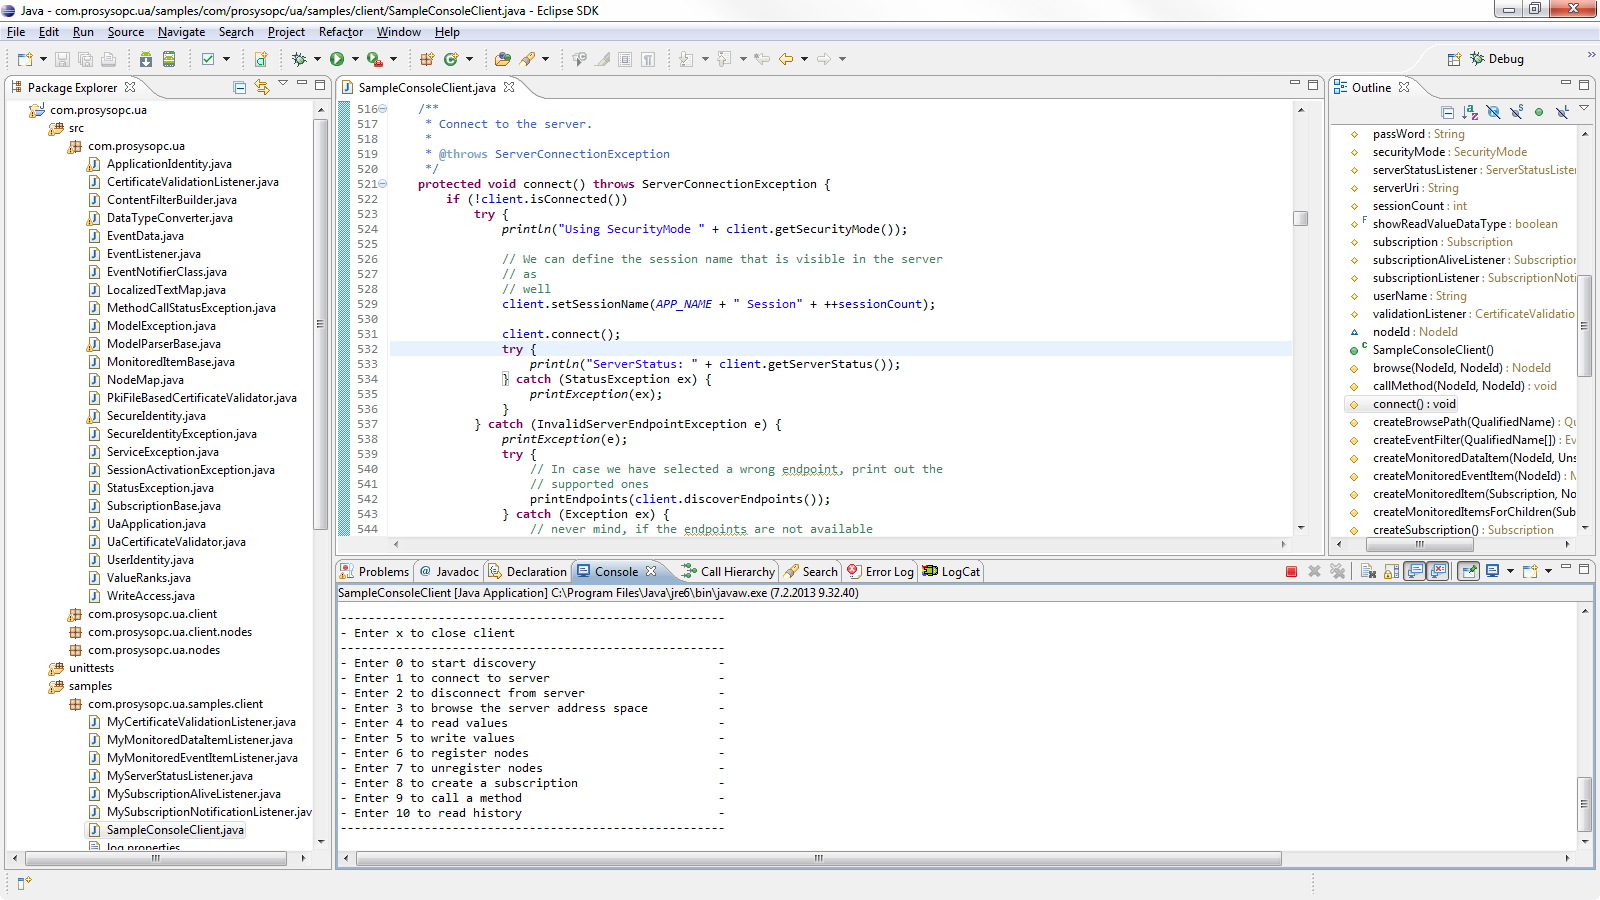Image resolution: width=1600 pixels, height=900 pixels.
Task: Enable Scroll Lock in the Console view
Action: click(1390, 571)
